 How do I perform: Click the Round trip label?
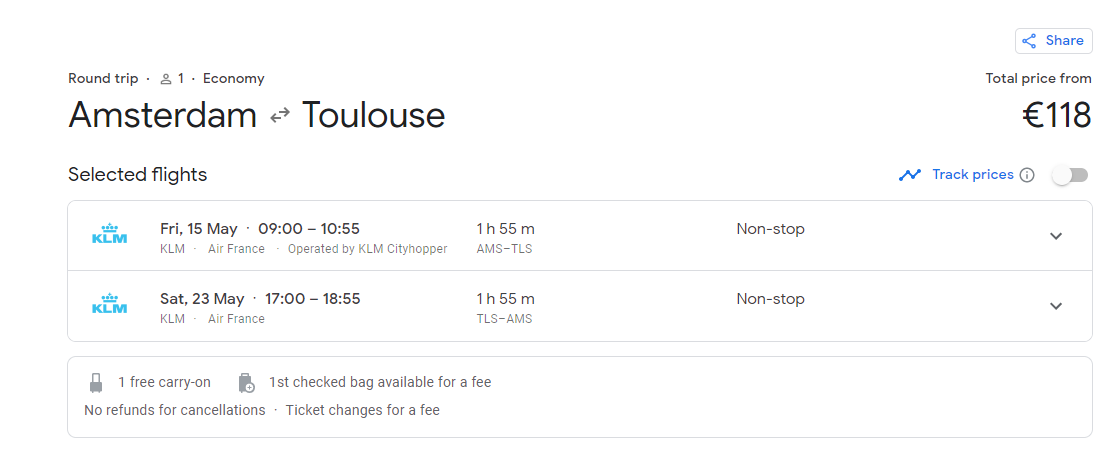(103, 78)
